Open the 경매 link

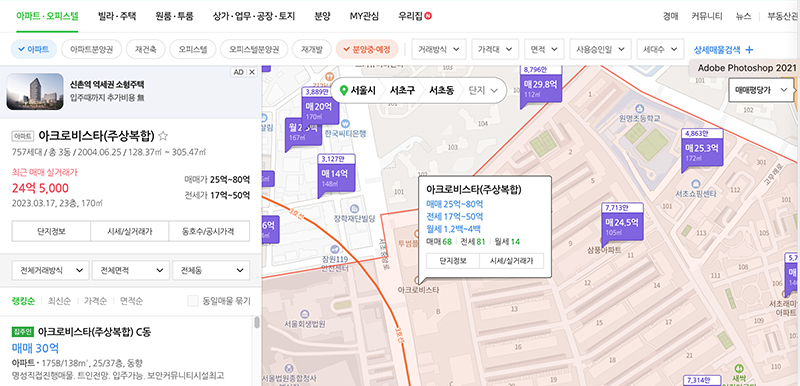(670, 16)
